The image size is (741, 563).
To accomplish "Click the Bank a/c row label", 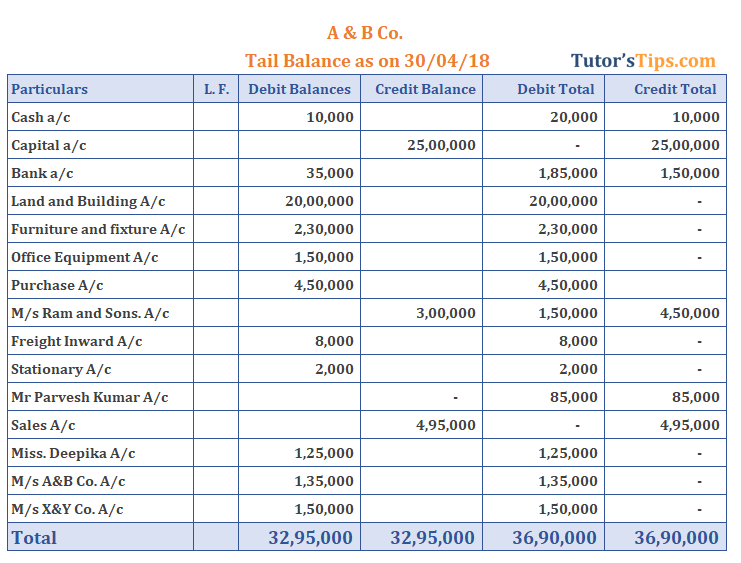I will (x=42, y=173).
